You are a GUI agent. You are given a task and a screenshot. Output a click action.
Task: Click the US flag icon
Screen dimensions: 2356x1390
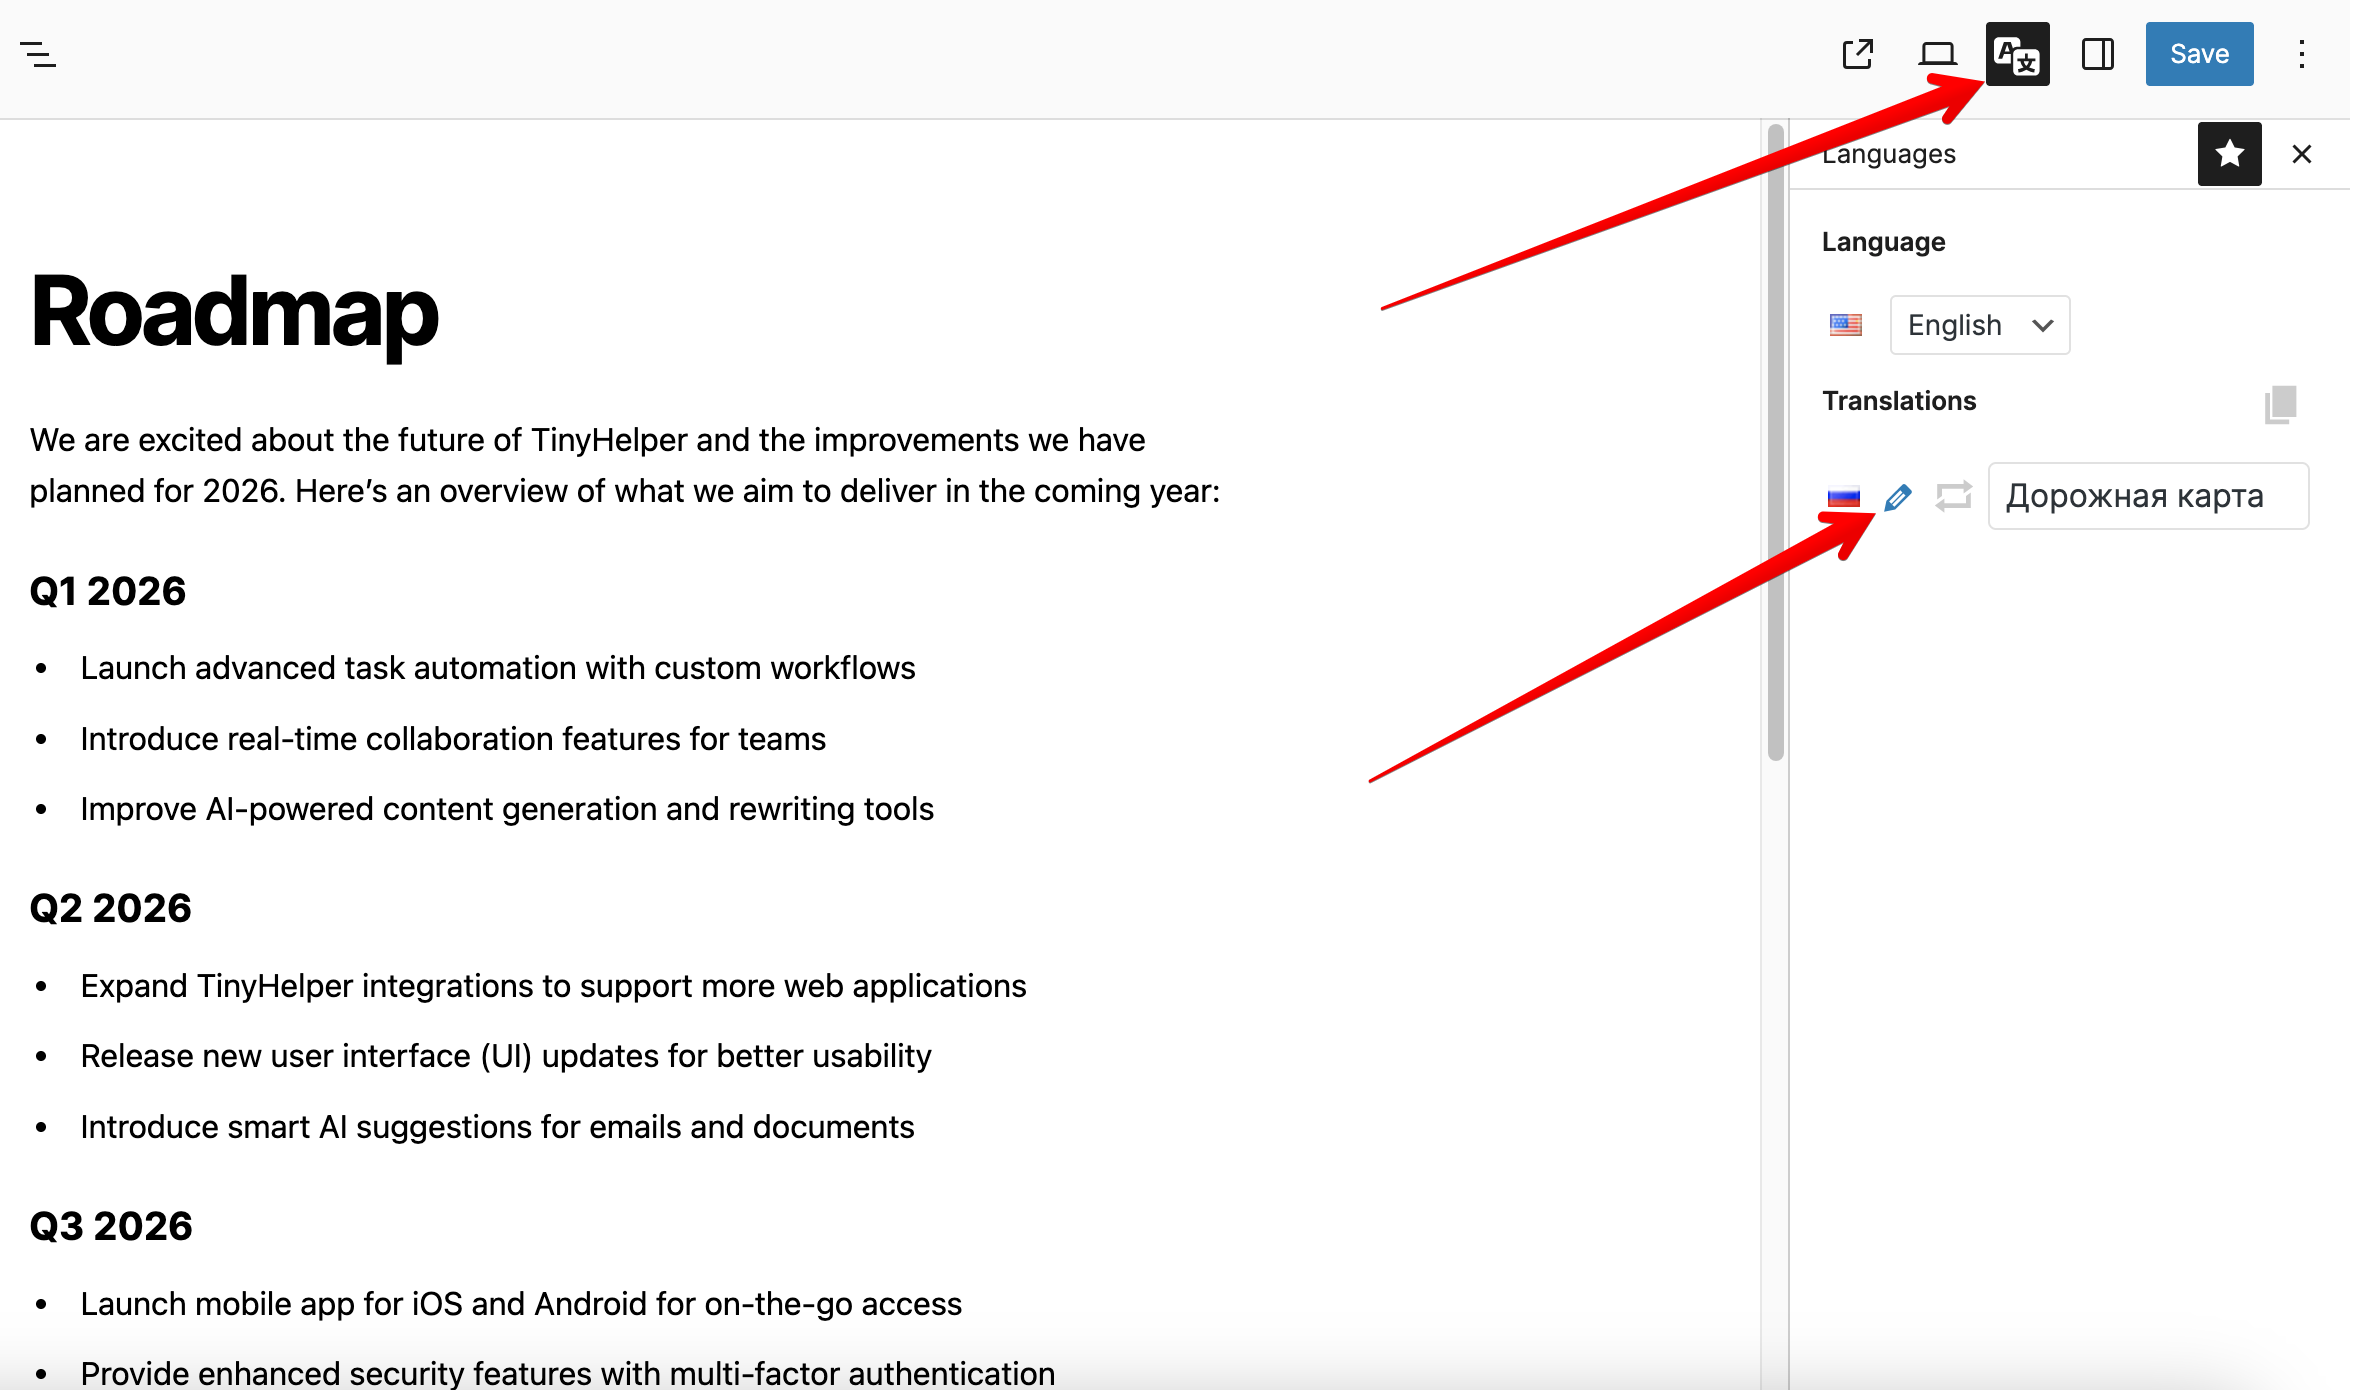tap(1845, 325)
